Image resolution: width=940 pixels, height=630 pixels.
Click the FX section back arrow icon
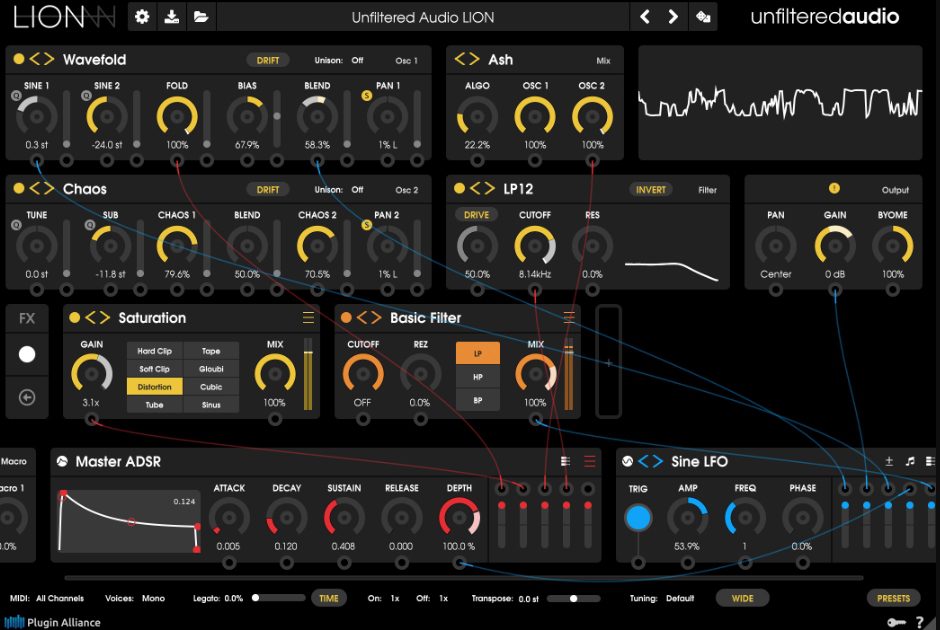(27, 397)
